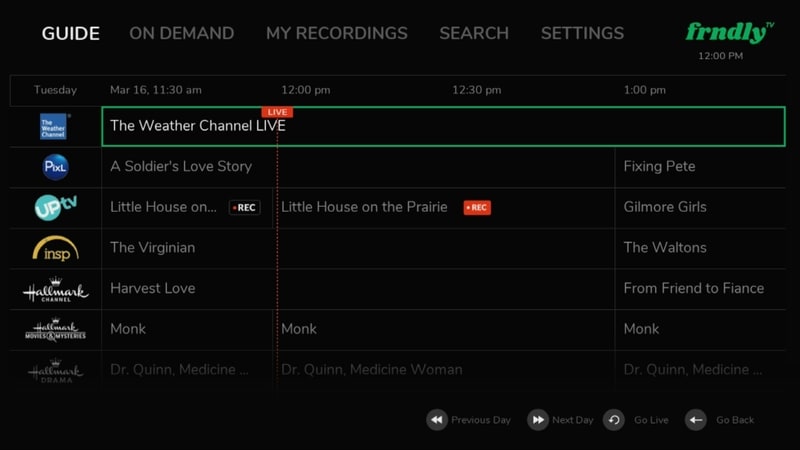Select the insp channel logo
This screenshot has height=450, width=800.
[x=56, y=248]
